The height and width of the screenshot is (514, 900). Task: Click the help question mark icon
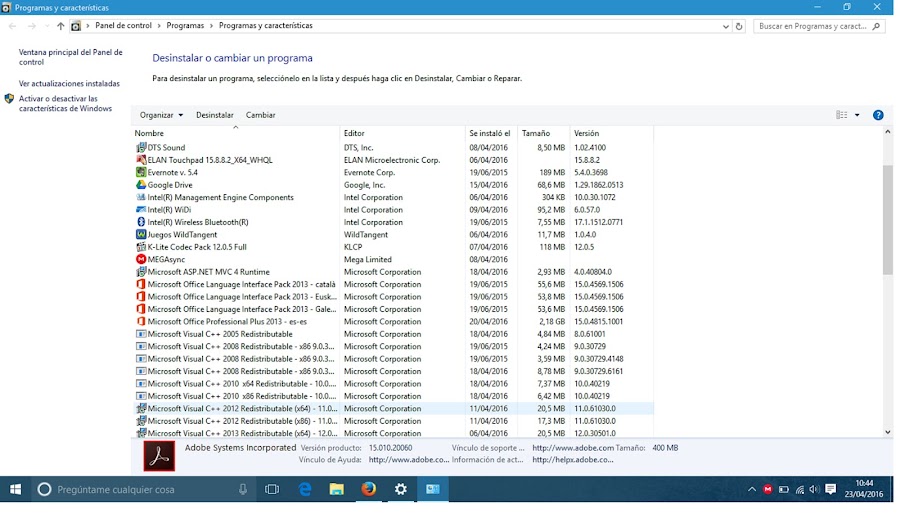point(878,115)
